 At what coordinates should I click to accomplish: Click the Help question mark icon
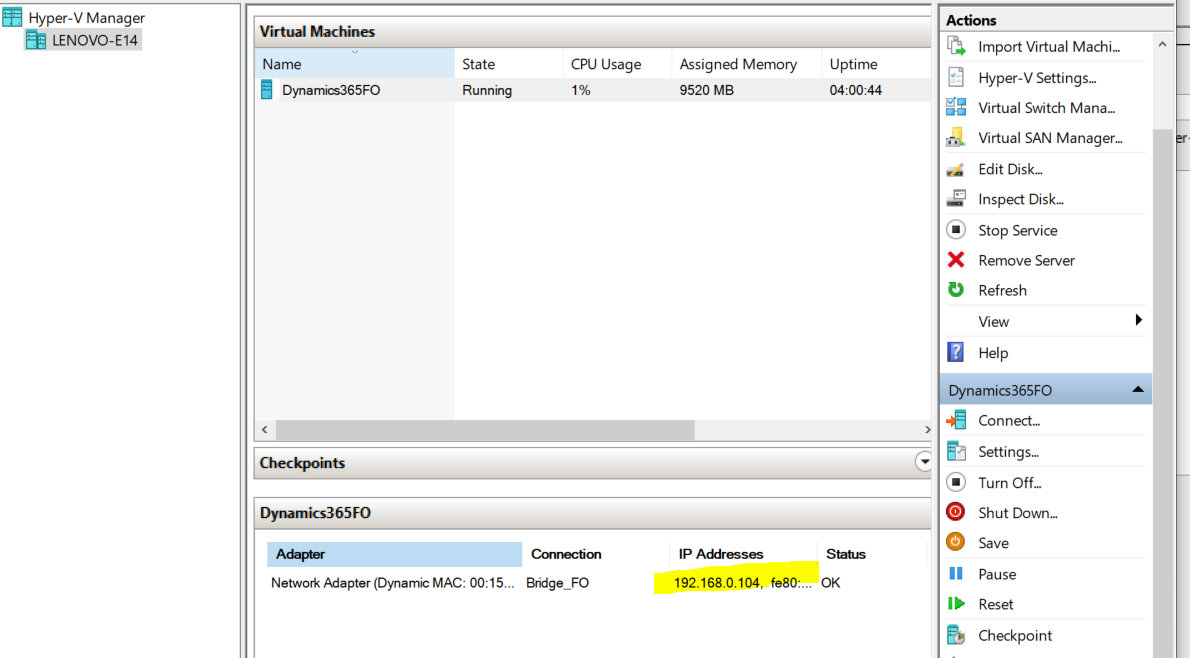(x=955, y=352)
